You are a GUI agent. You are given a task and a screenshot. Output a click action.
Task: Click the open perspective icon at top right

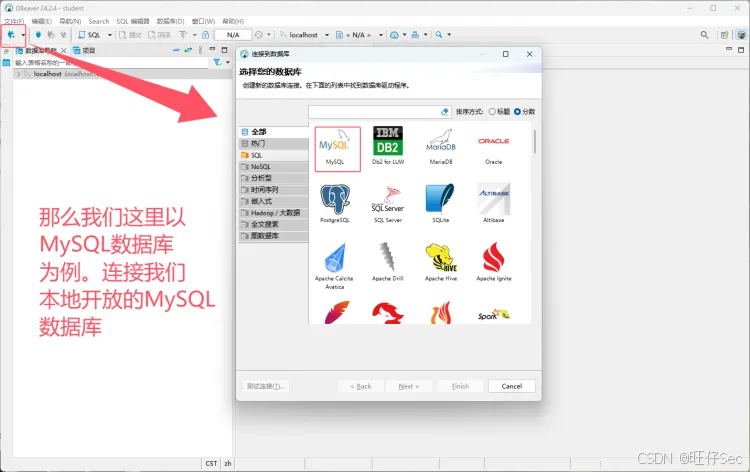coord(725,35)
